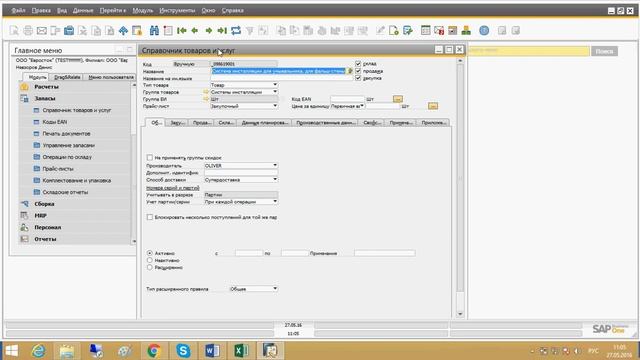Switch to 'Данные планирова...' tab
Image resolution: width=640 pixels, height=360 pixels.
264,122
